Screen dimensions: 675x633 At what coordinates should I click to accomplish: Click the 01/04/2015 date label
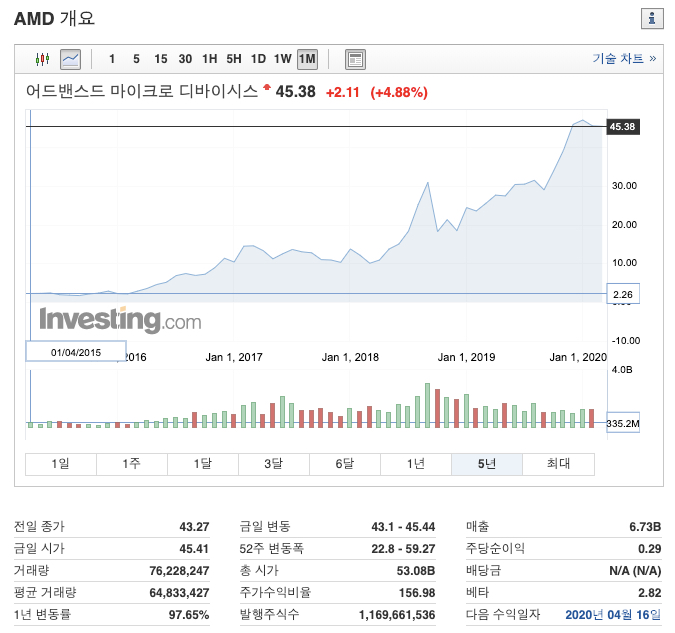tap(76, 352)
